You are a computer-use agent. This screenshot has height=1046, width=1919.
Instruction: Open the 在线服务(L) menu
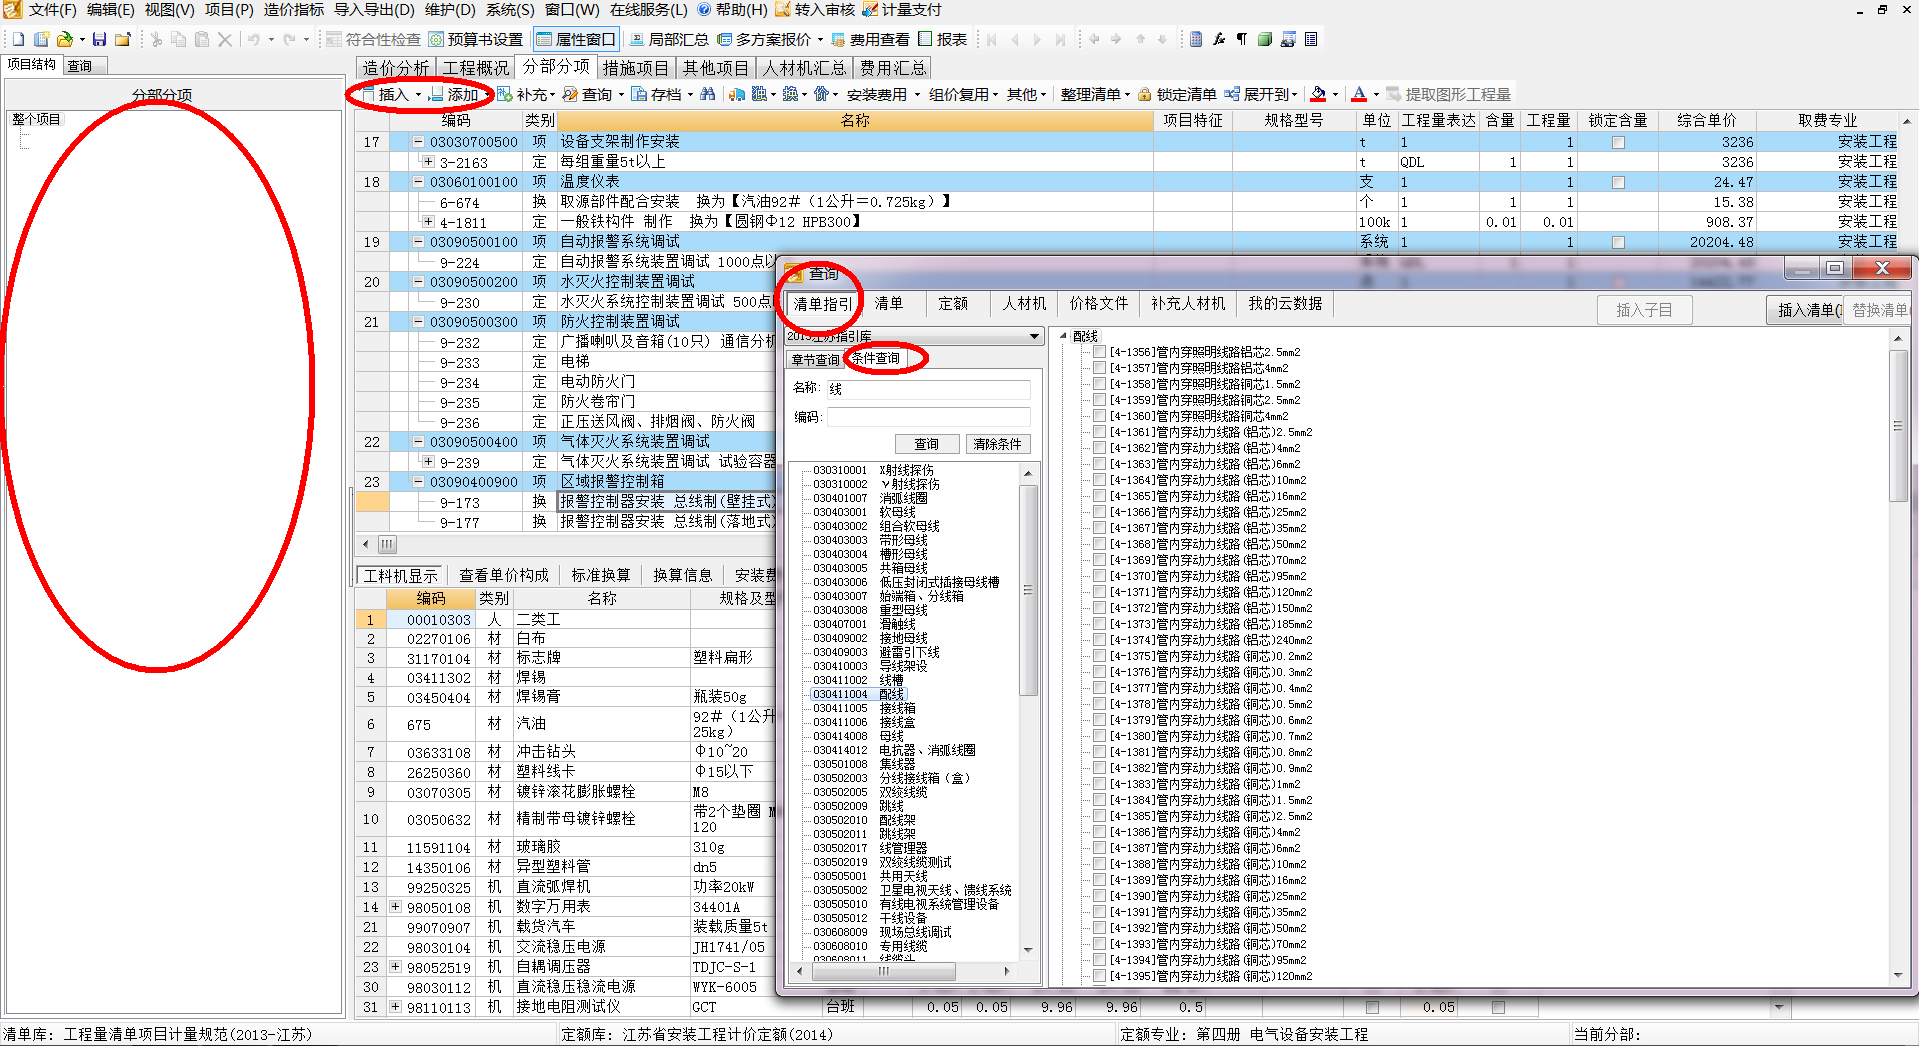tap(649, 9)
